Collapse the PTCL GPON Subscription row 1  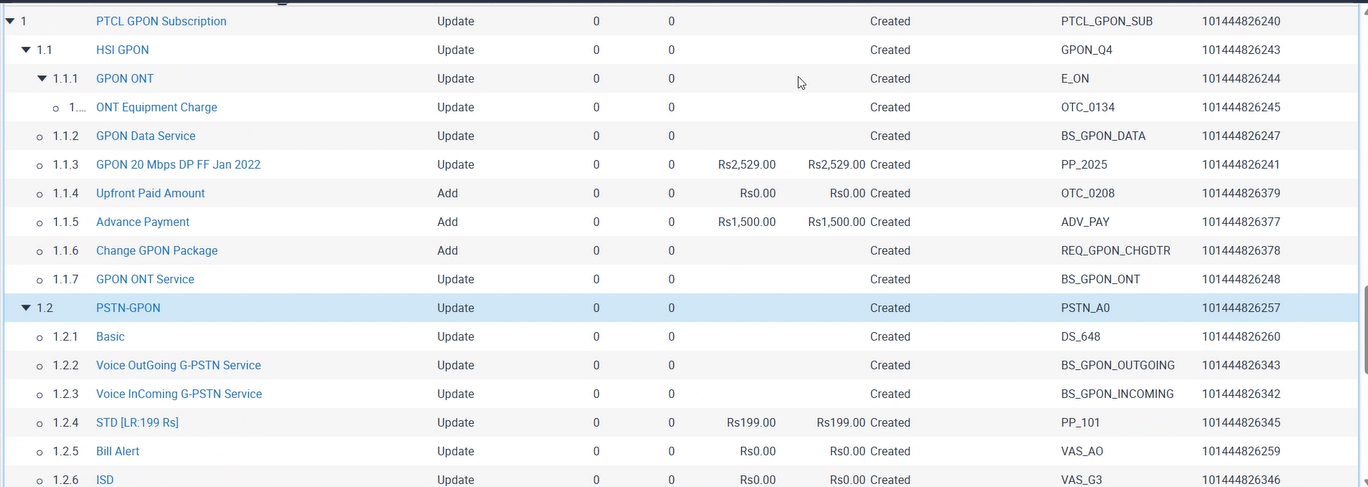pyautogui.click(x=10, y=21)
